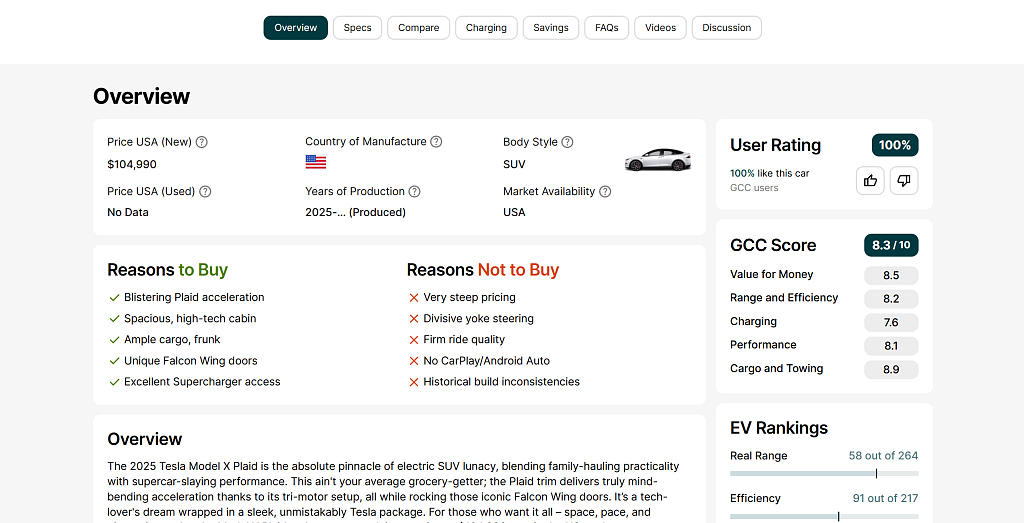
Task: Click the '58 out of 264' ranking text
Action: [883, 456]
